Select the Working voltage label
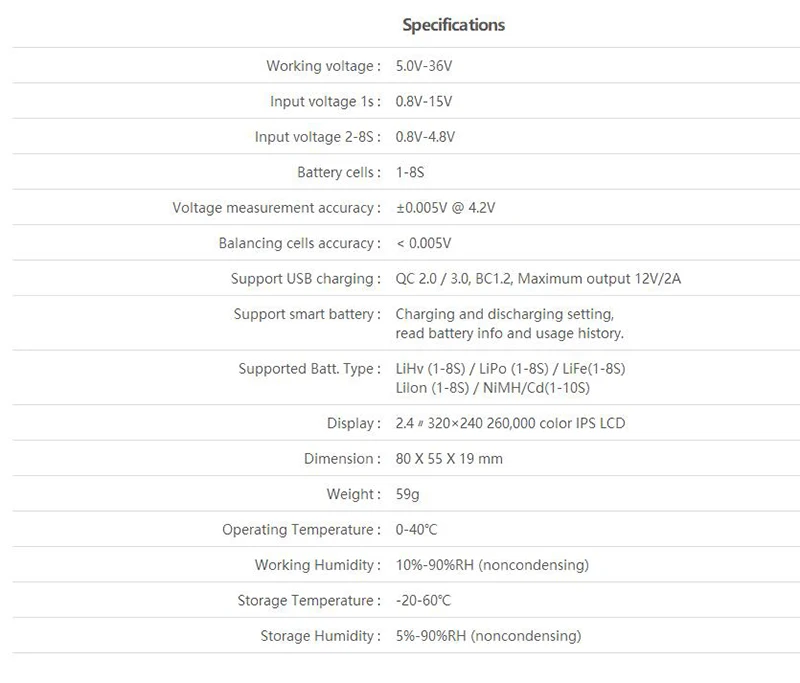Image resolution: width=800 pixels, height=683 pixels. click(x=323, y=66)
